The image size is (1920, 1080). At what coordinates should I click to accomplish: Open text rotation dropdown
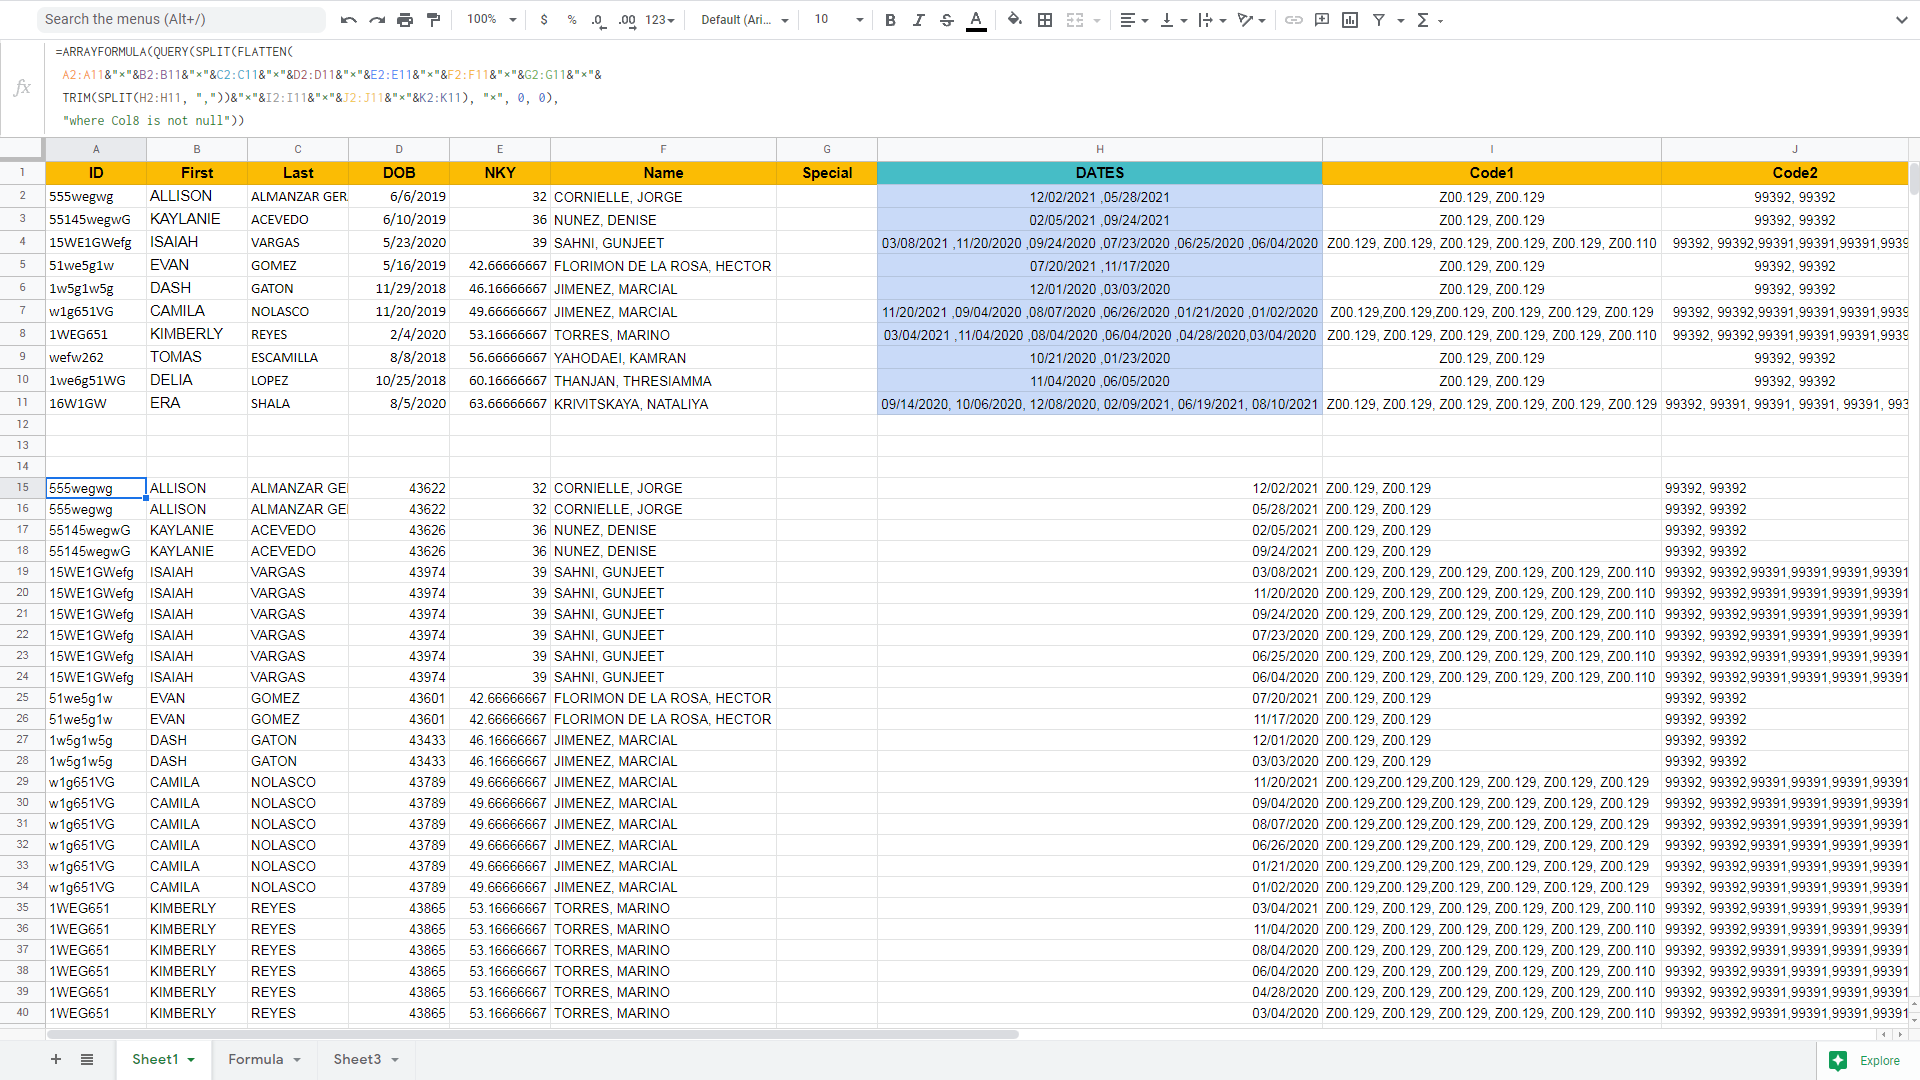pos(1251,20)
